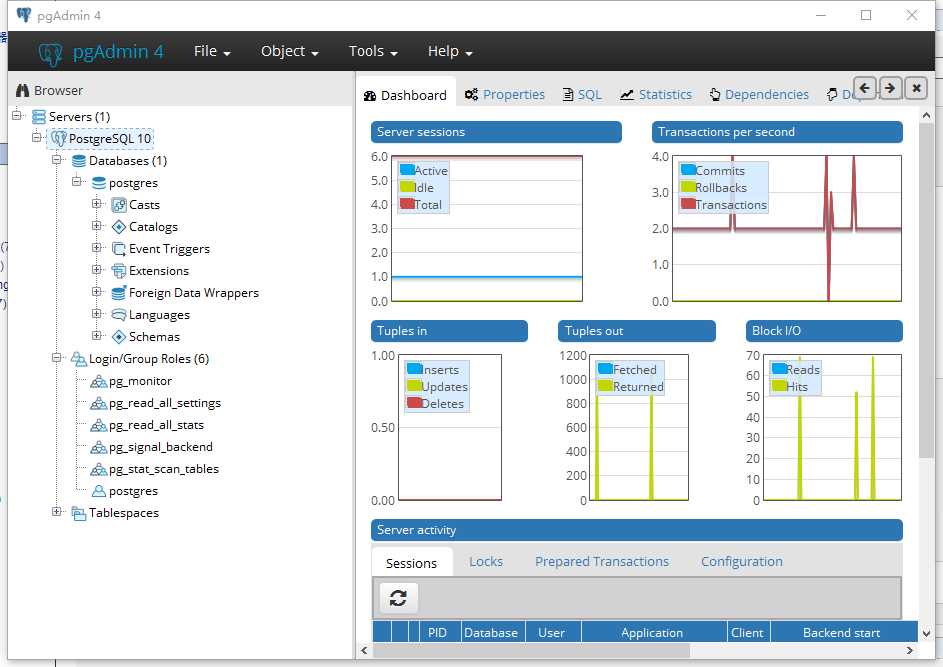Click the postgres login role icon
The width and height of the screenshot is (943, 667).
click(x=99, y=491)
